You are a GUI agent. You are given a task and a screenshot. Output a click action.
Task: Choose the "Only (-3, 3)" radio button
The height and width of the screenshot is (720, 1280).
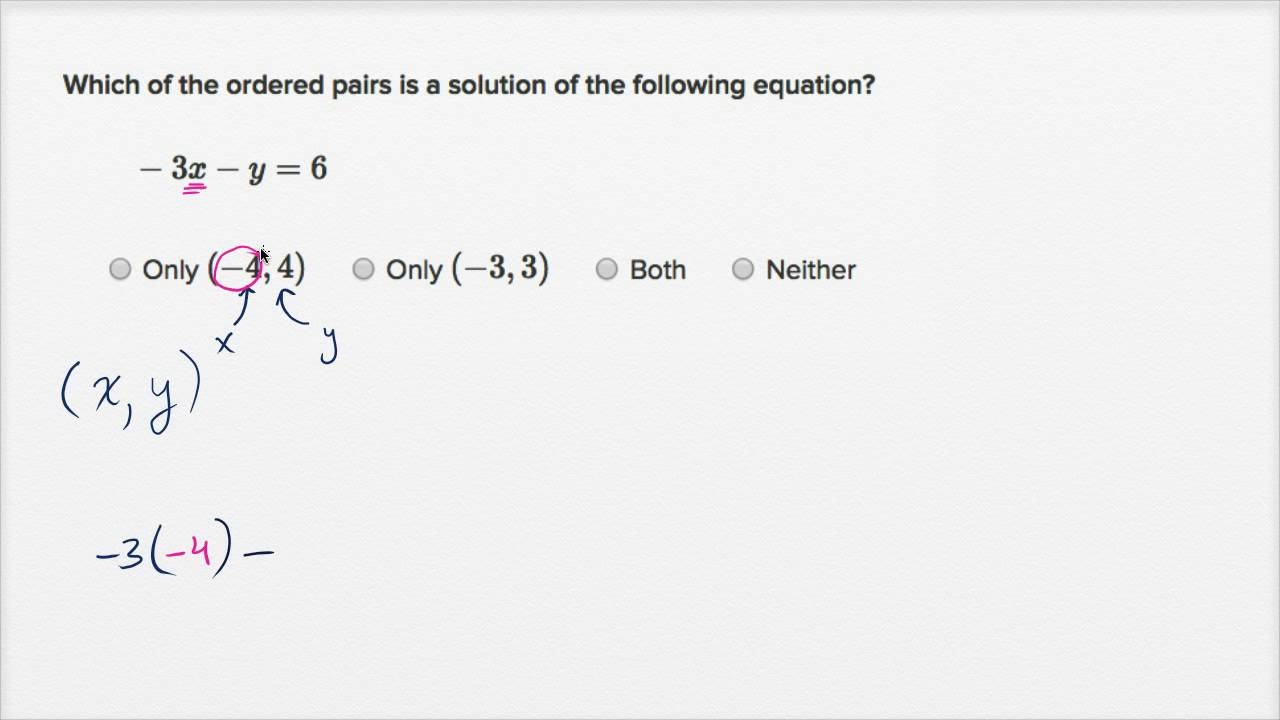click(x=363, y=269)
